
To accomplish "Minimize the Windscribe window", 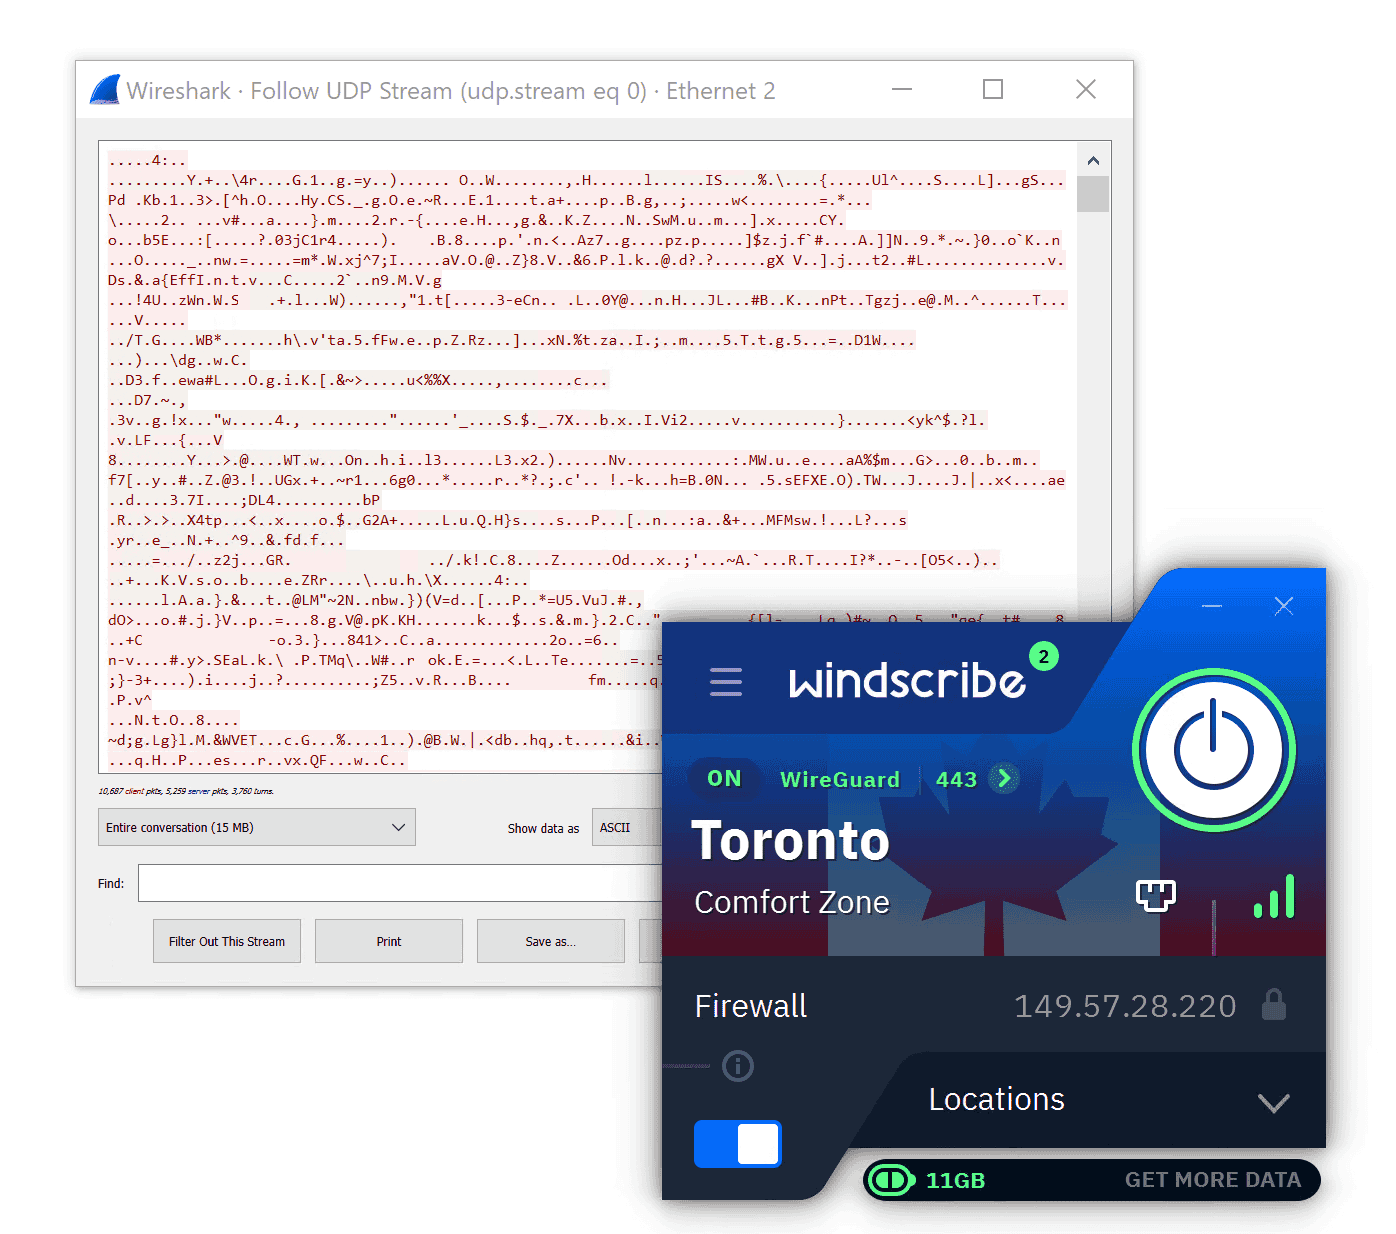I will (1212, 606).
